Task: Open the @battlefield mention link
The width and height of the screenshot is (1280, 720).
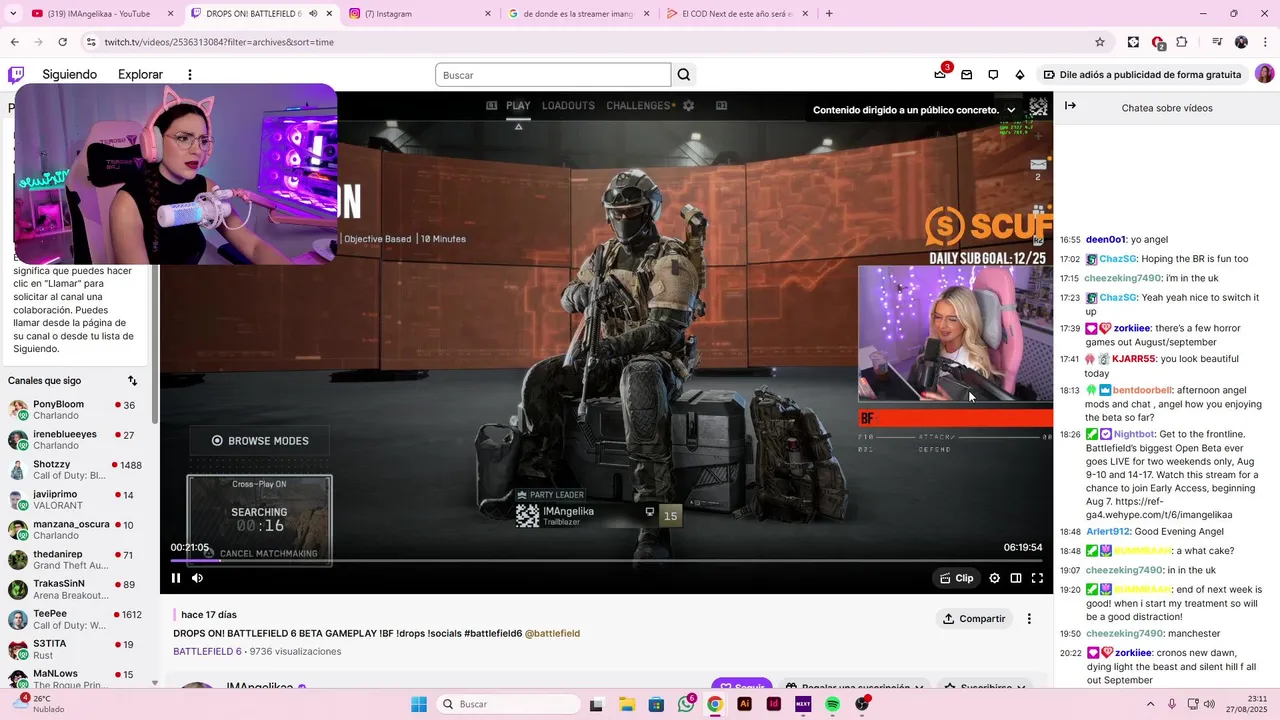Action: pyautogui.click(x=552, y=633)
